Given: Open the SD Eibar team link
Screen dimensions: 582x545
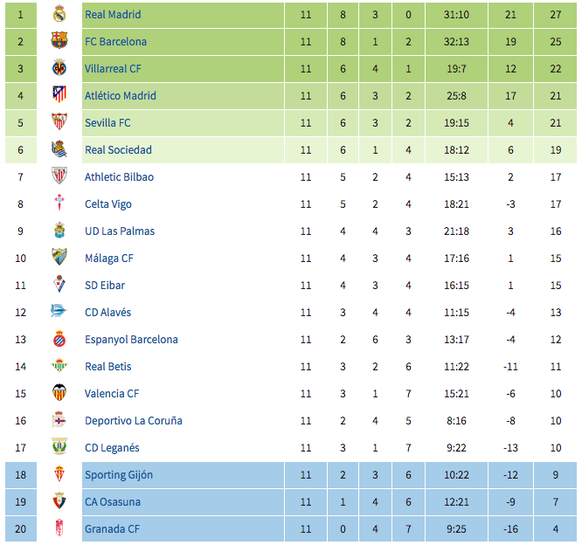Looking at the screenshot, I should pyautogui.click(x=105, y=285).
